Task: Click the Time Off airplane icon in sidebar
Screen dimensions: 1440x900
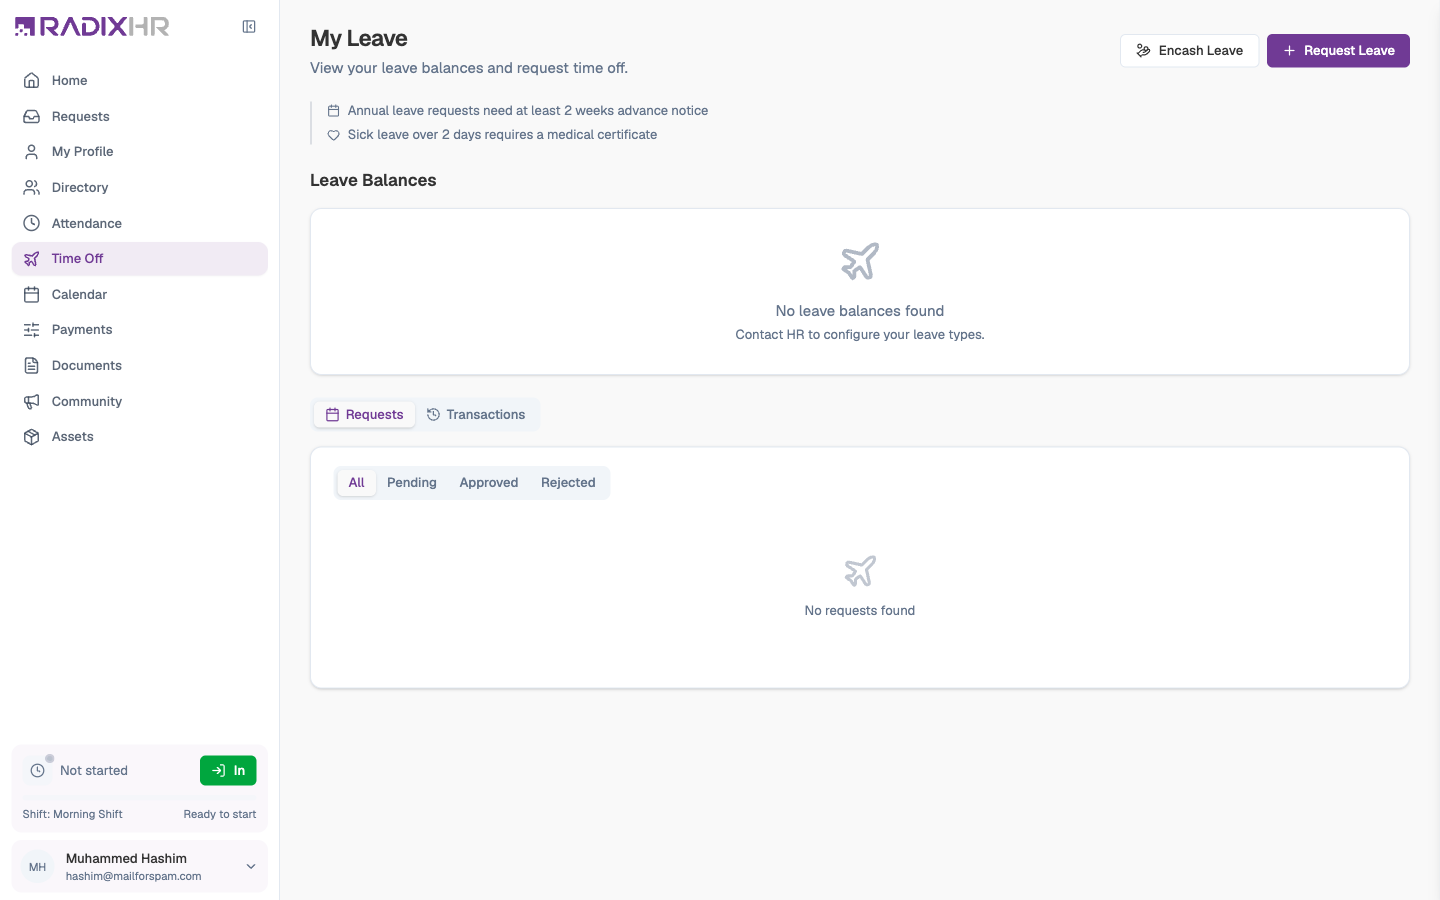Action: coord(32,259)
